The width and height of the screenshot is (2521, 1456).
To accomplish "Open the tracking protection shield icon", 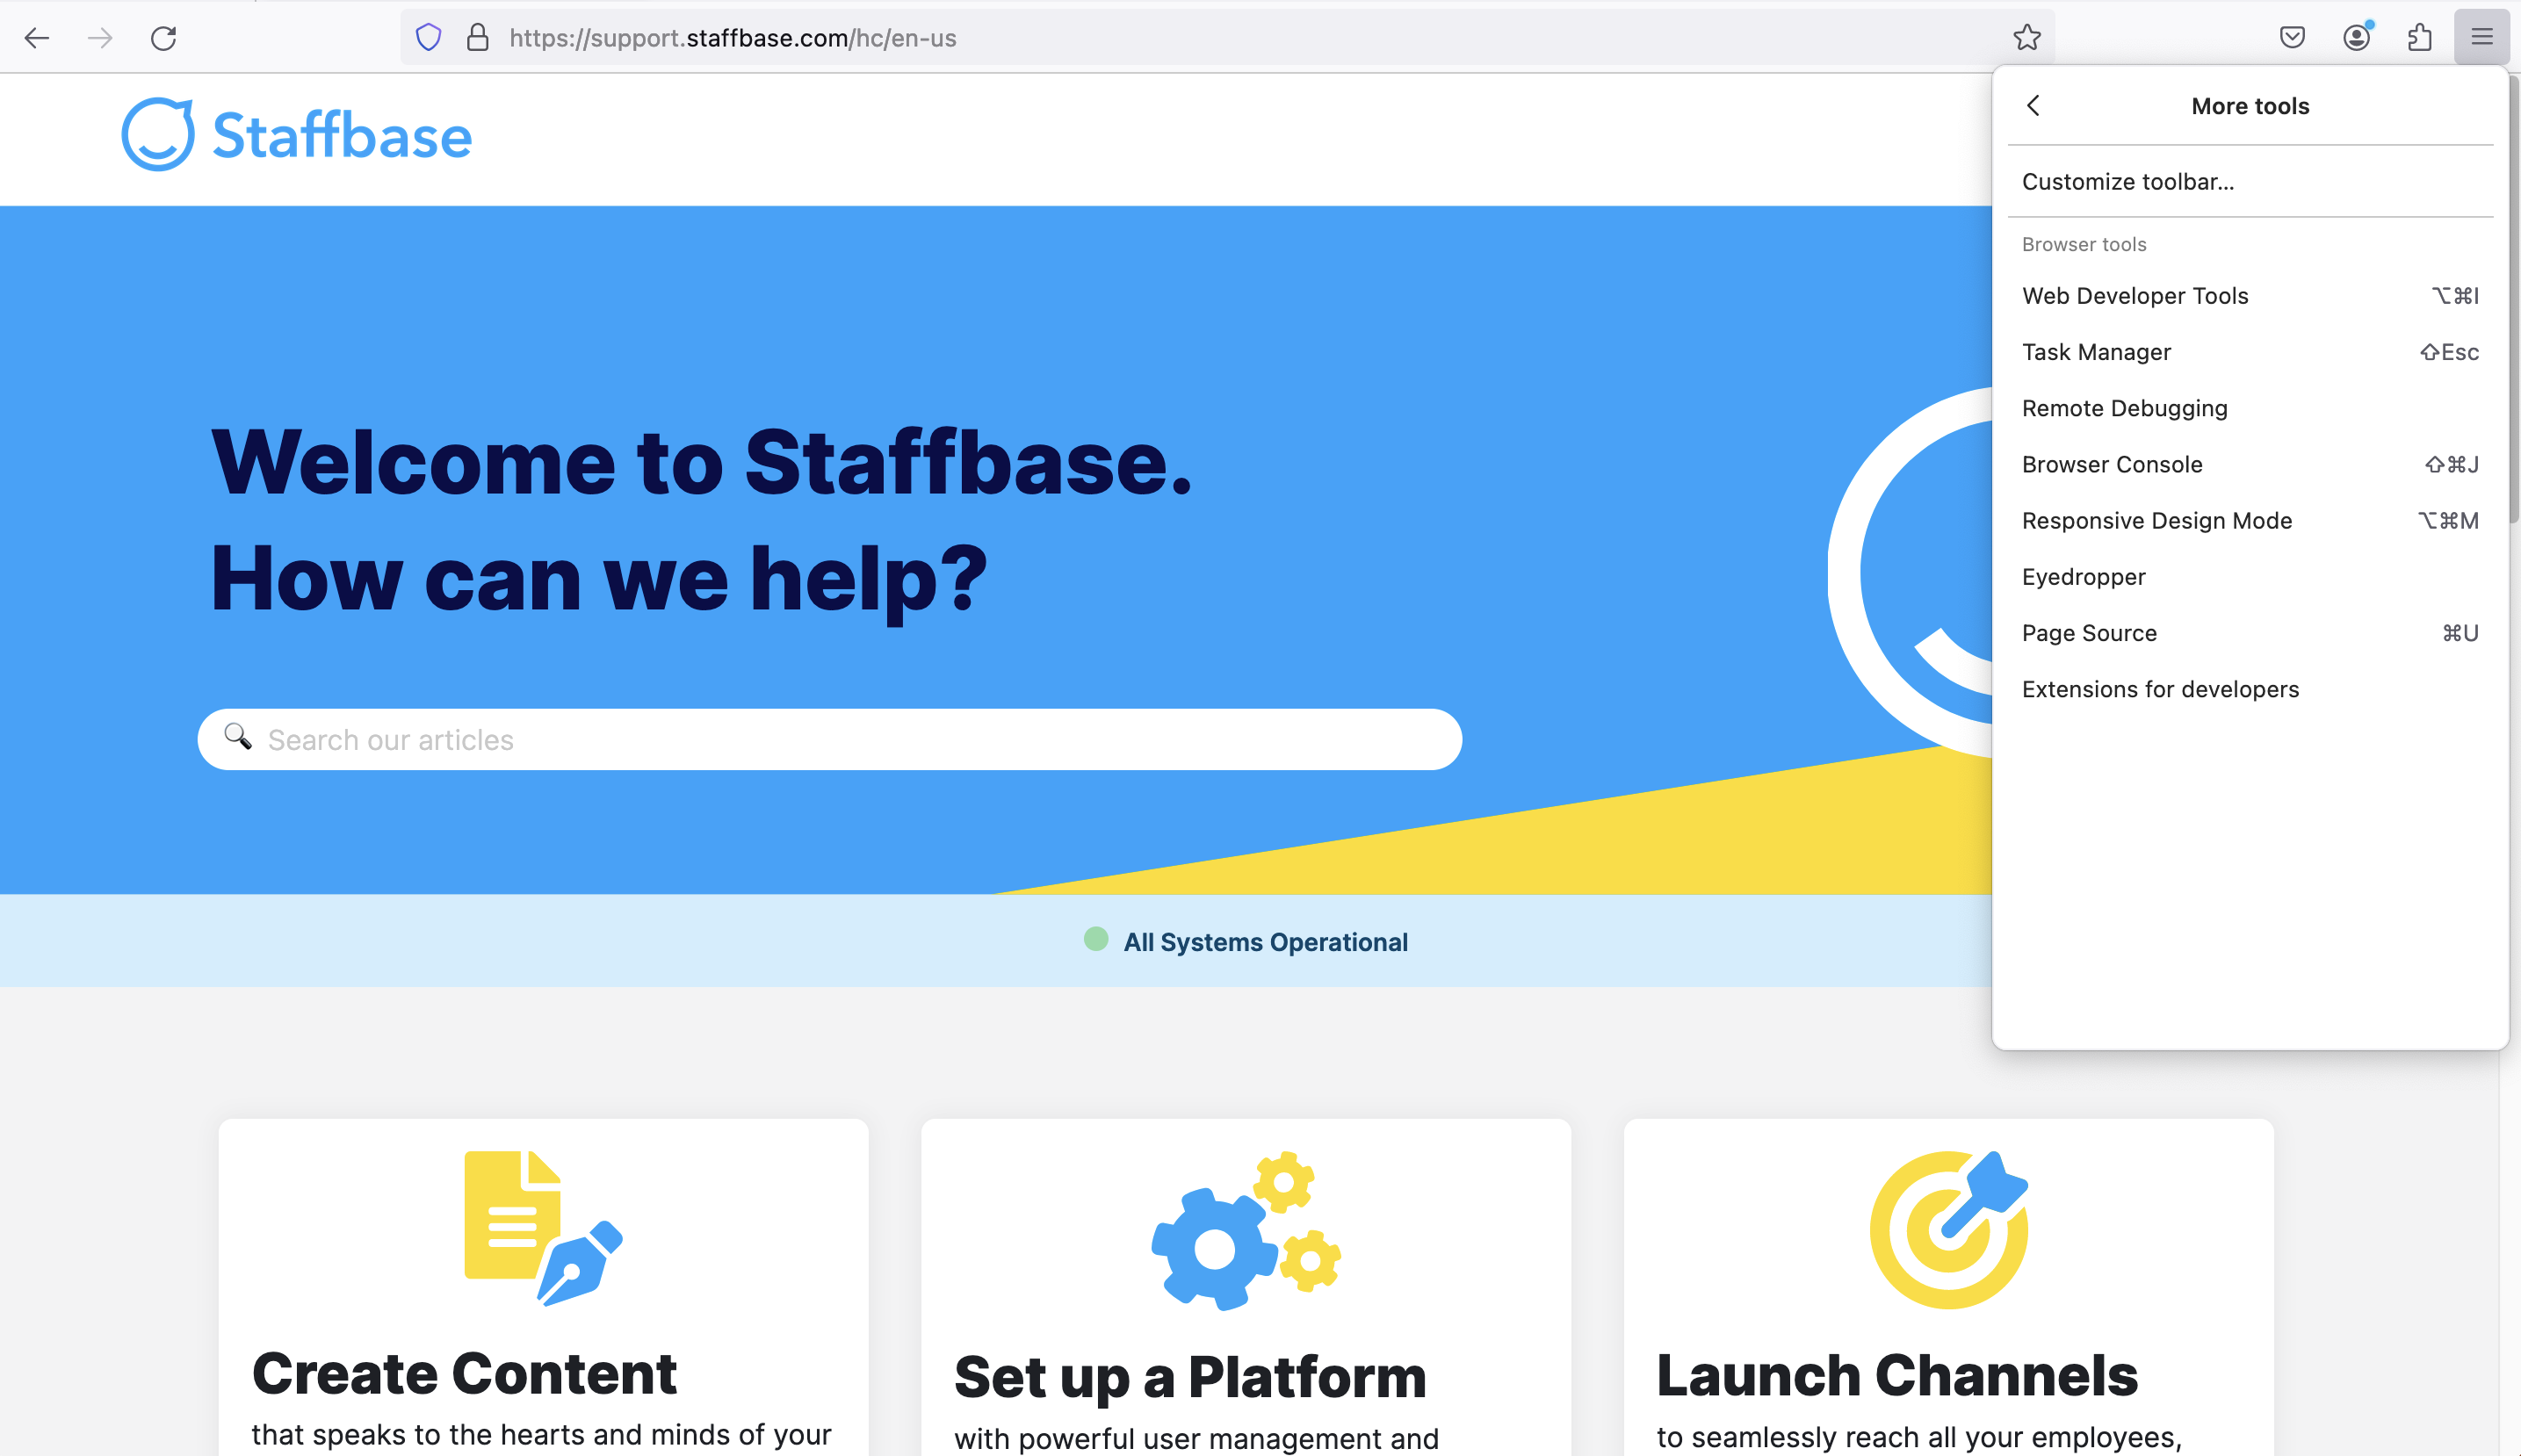I will tap(429, 38).
